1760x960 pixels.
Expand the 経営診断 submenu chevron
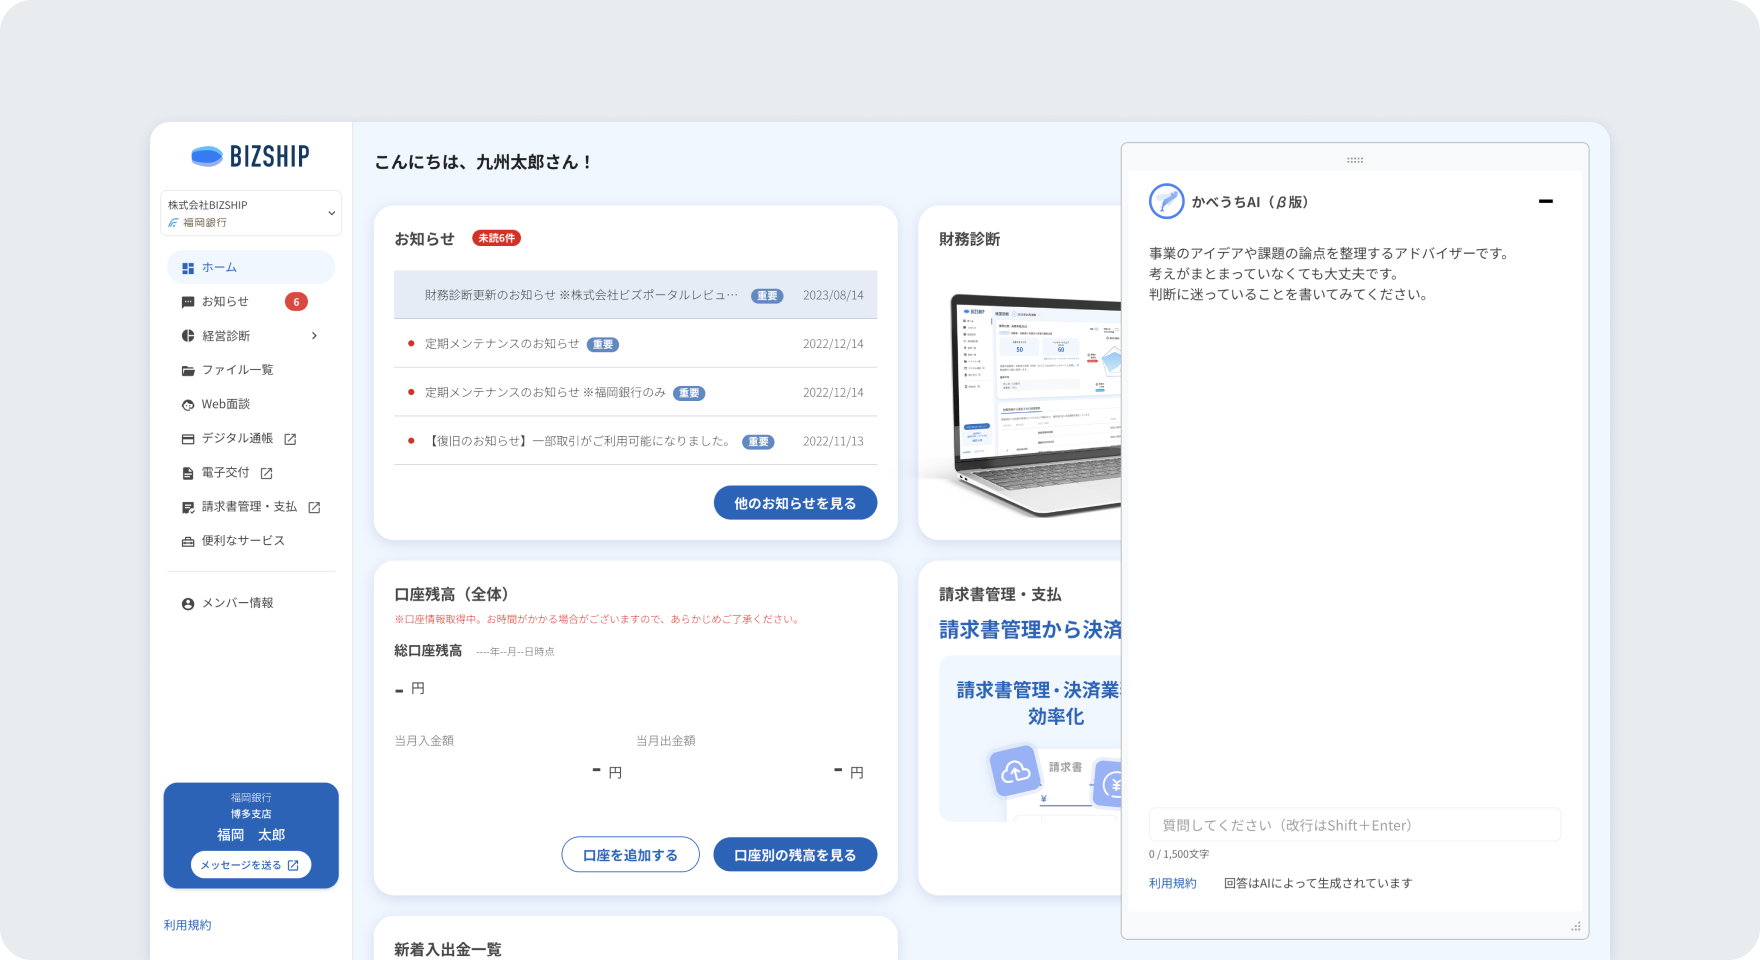(x=314, y=336)
